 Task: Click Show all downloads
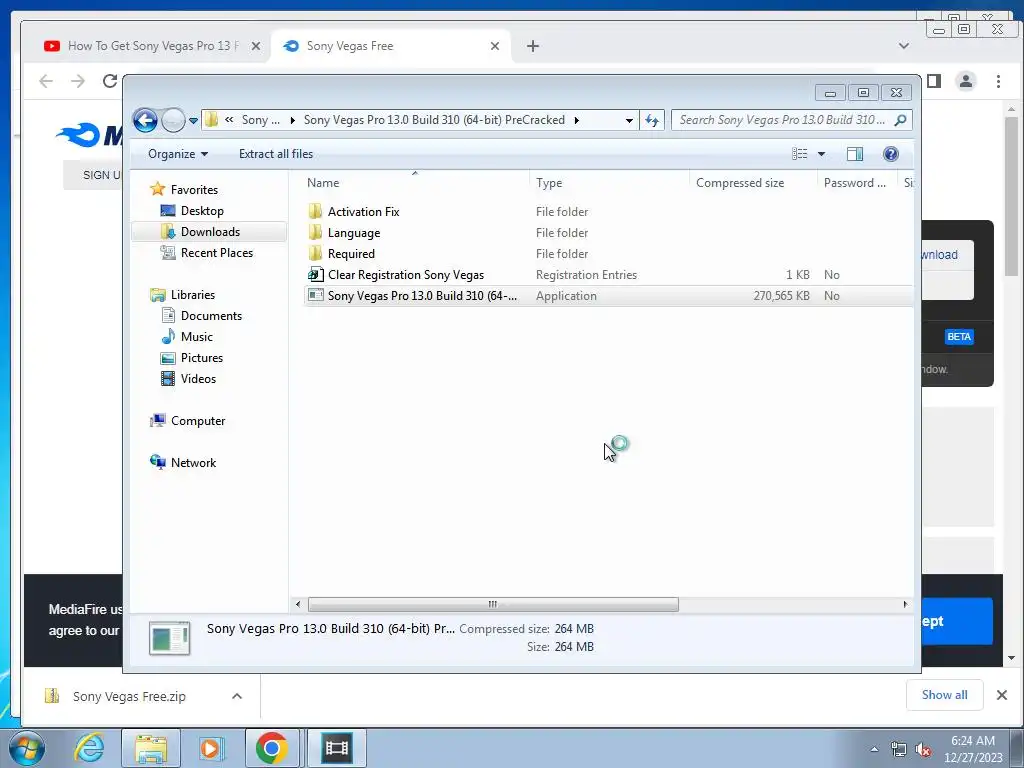click(944, 695)
